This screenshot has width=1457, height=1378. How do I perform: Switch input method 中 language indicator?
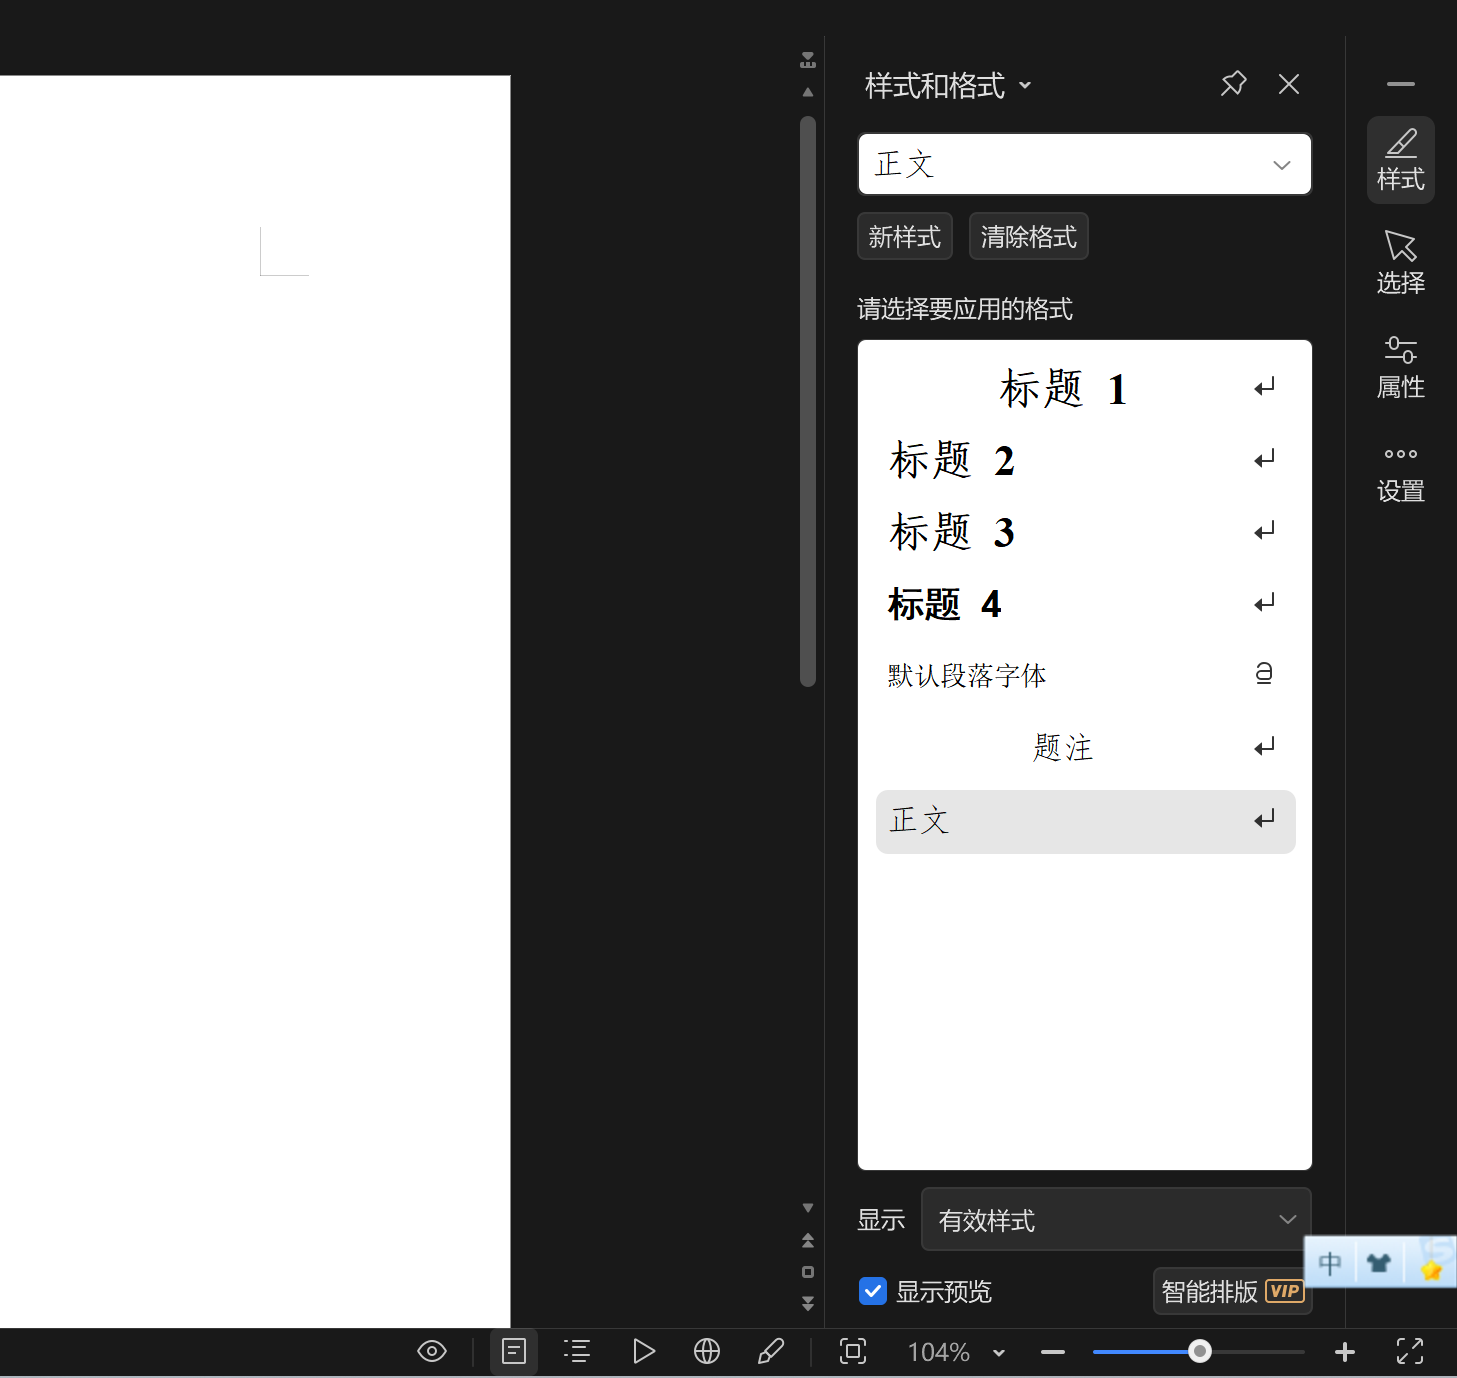click(x=1329, y=1264)
